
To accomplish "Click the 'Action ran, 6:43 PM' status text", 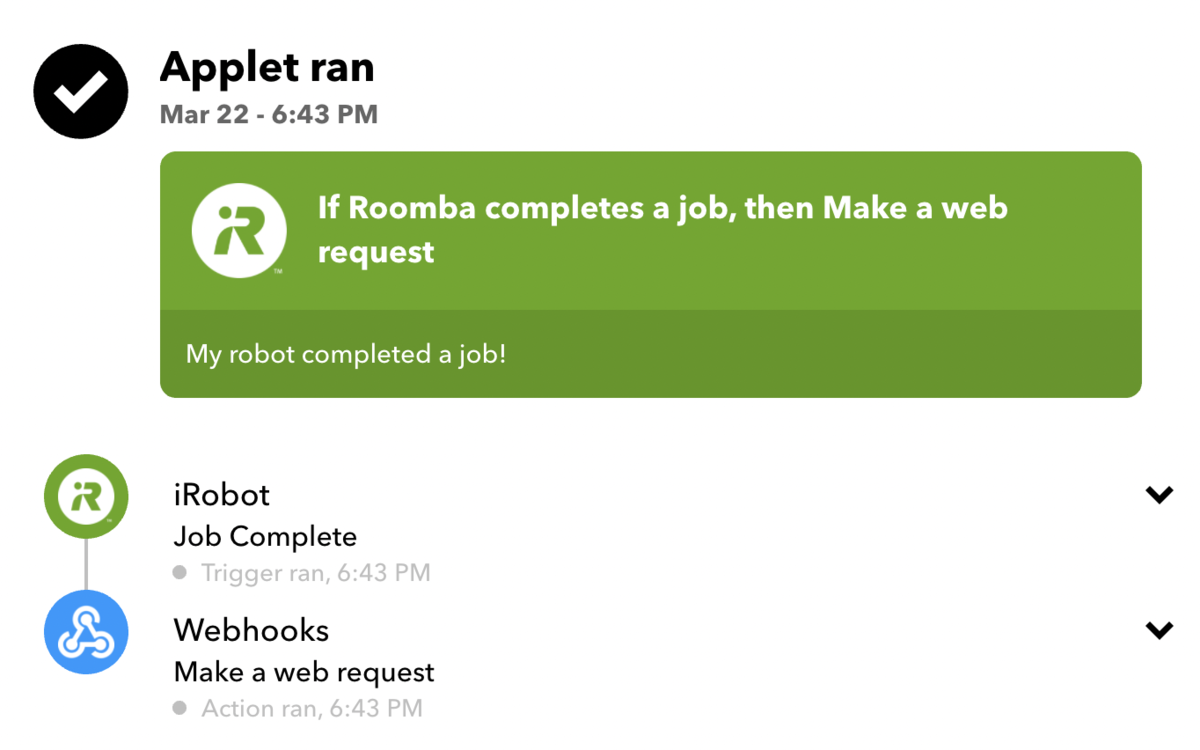I will 312,708.
